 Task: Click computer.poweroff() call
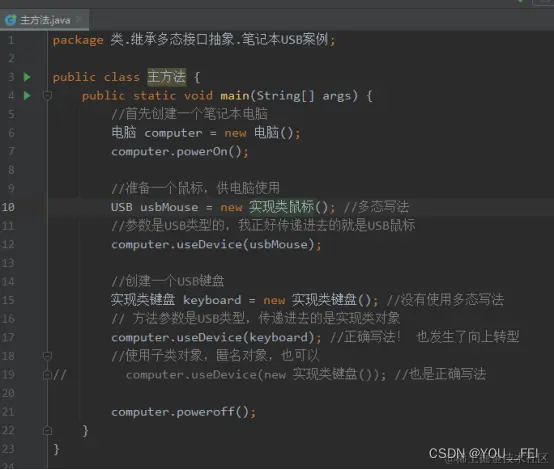tap(183, 412)
